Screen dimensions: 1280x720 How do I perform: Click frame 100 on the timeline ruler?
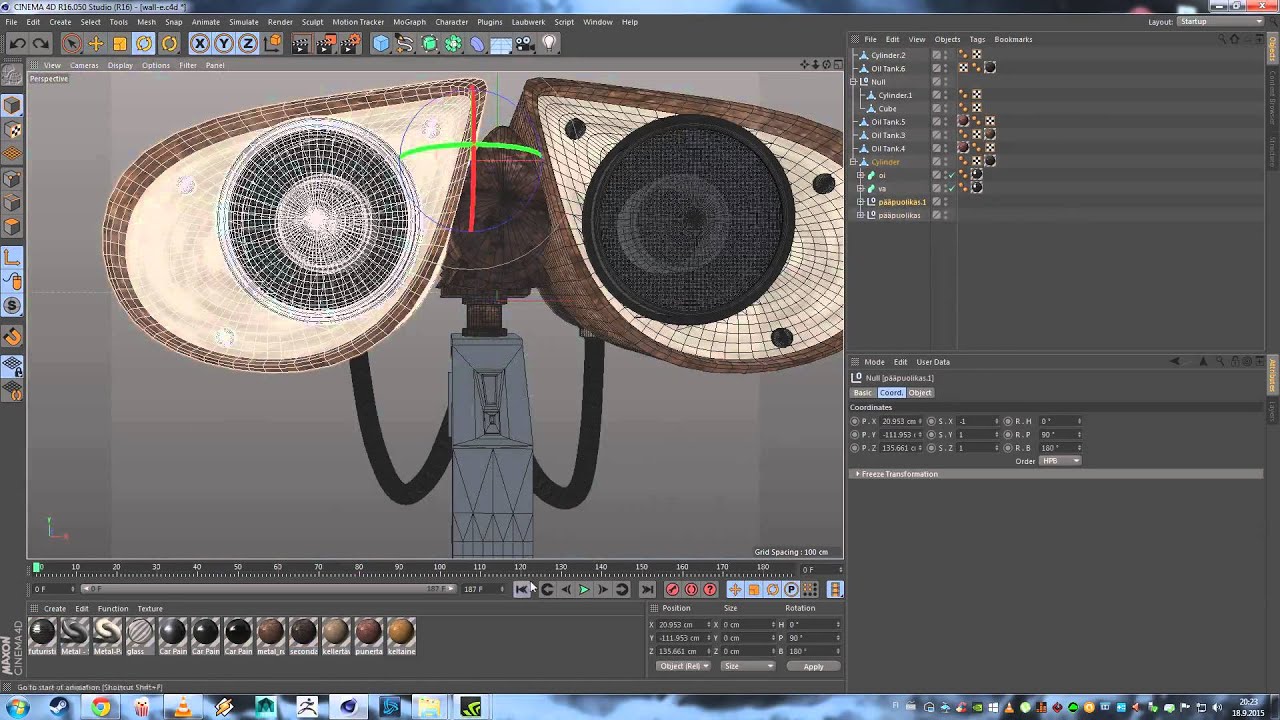click(x=440, y=569)
